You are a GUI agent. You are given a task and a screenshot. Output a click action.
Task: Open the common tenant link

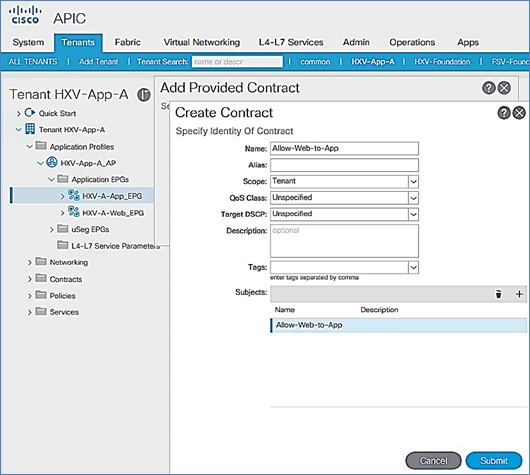(x=315, y=62)
